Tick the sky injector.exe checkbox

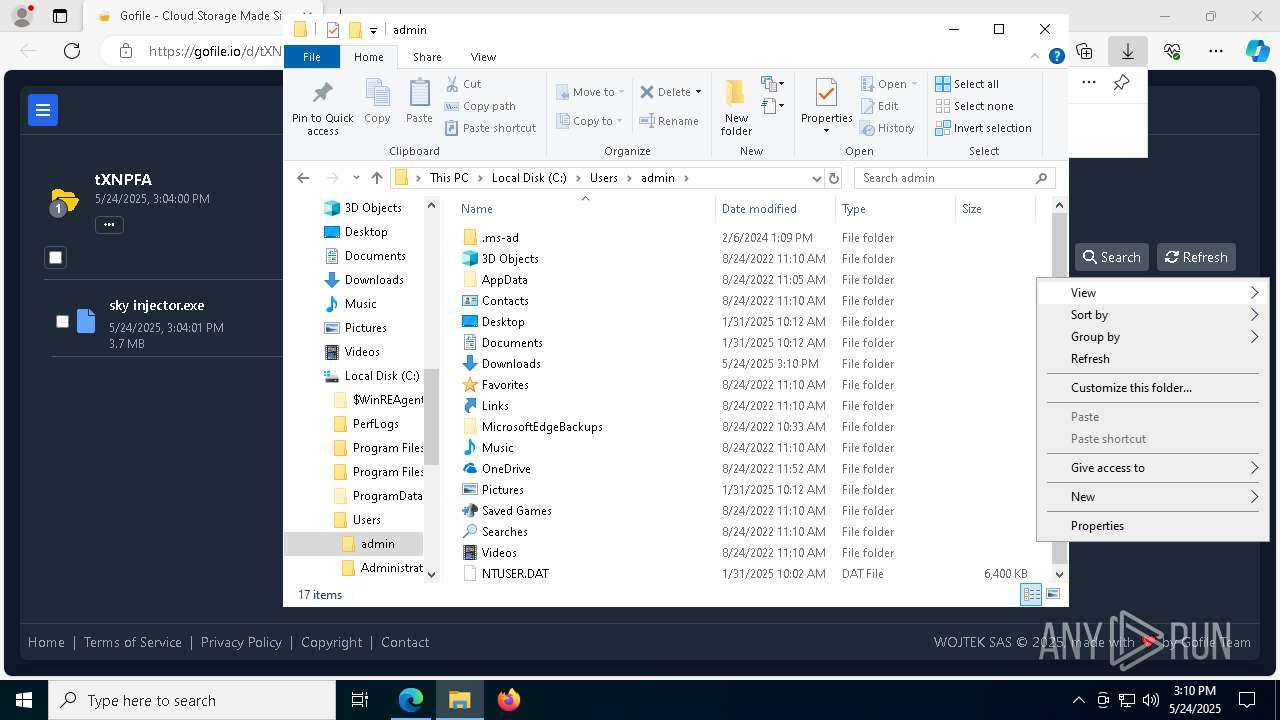tap(62, 321)
